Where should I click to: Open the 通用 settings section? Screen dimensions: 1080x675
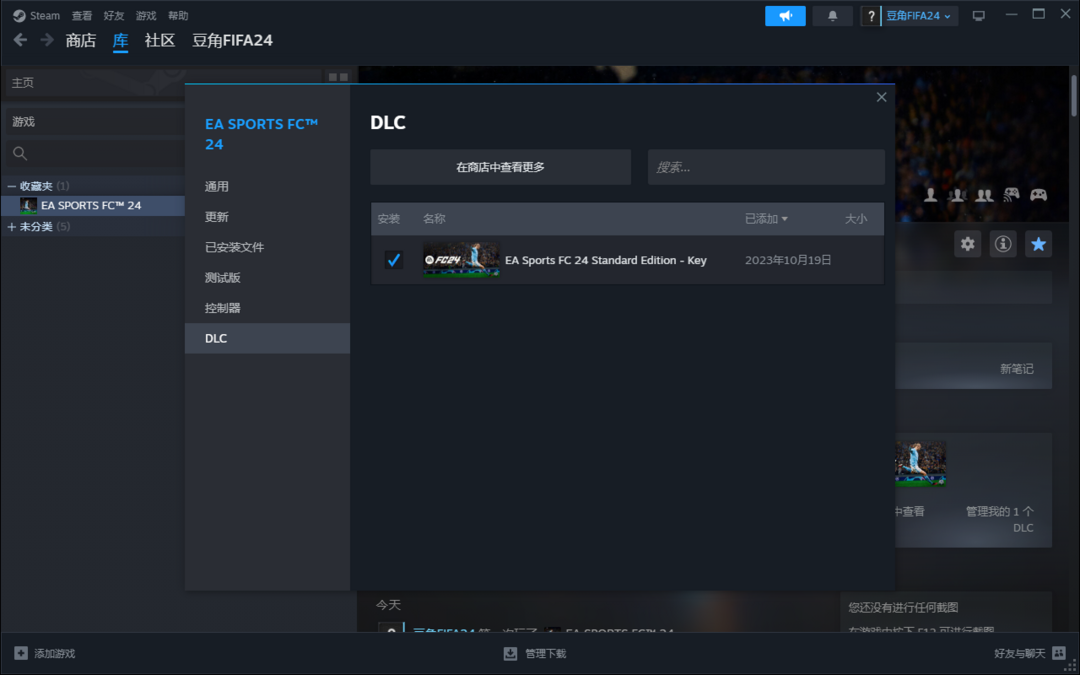coord(267,187)
